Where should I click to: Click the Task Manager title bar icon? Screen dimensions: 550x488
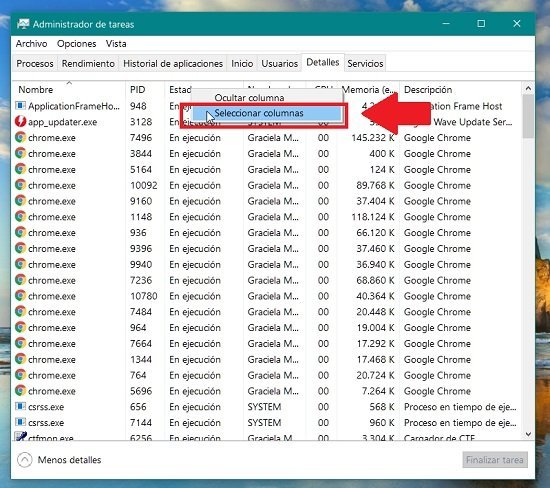click(x=23, y=24)
